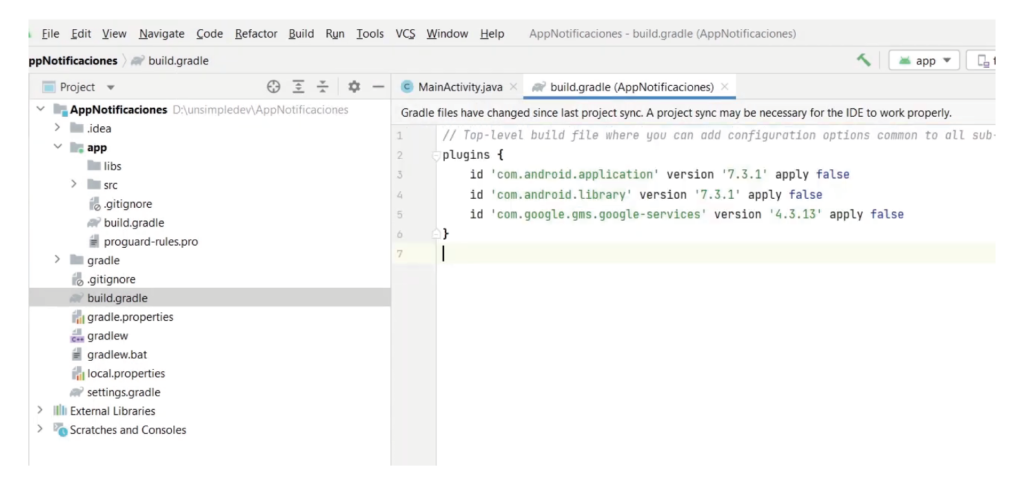Switch to the MainActivity.java tab
This screenshot has width=1024, height=479.
pyautogui.click(x=457, y=87)
